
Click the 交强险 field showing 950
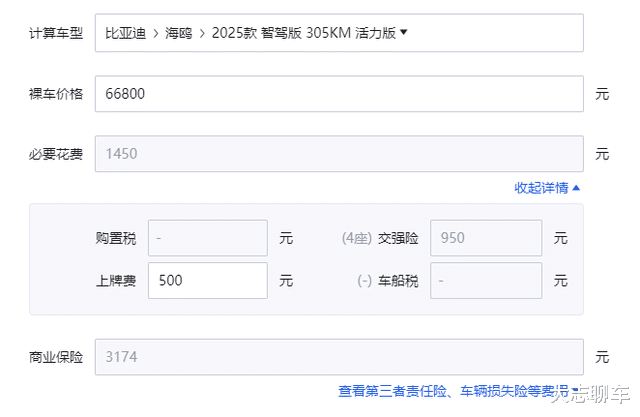click(485, 239)
